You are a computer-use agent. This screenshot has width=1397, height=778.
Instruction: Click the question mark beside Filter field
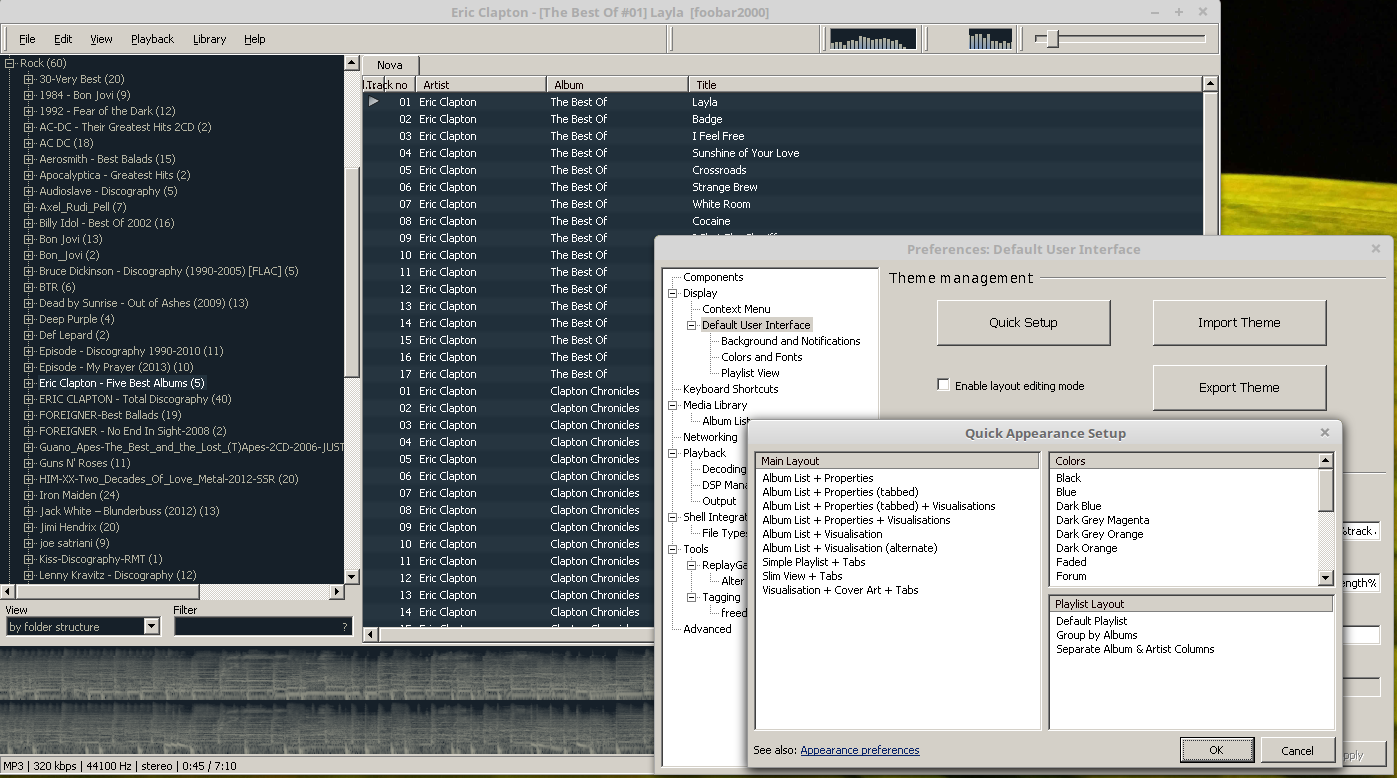345,626
